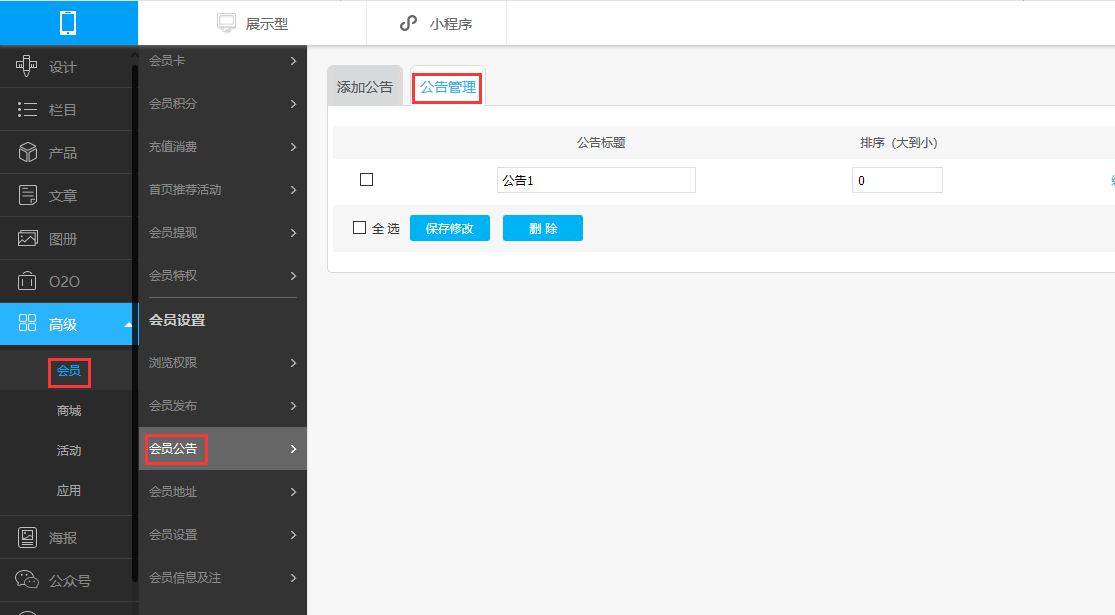The width and height of the screenshot is (1115, 615).
Task: Click the 设计 design icon in the sidebar
Action: pyautogui.click(x=27, y=66)
